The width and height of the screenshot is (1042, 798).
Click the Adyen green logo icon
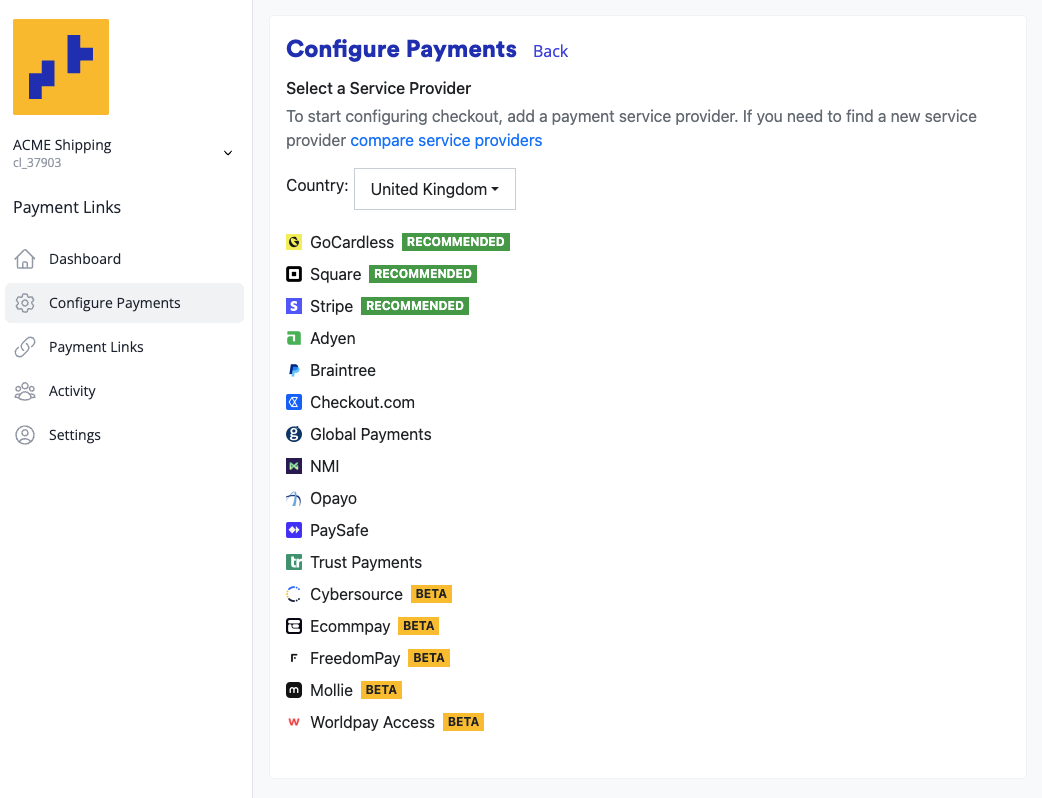(x=294, y=338)
